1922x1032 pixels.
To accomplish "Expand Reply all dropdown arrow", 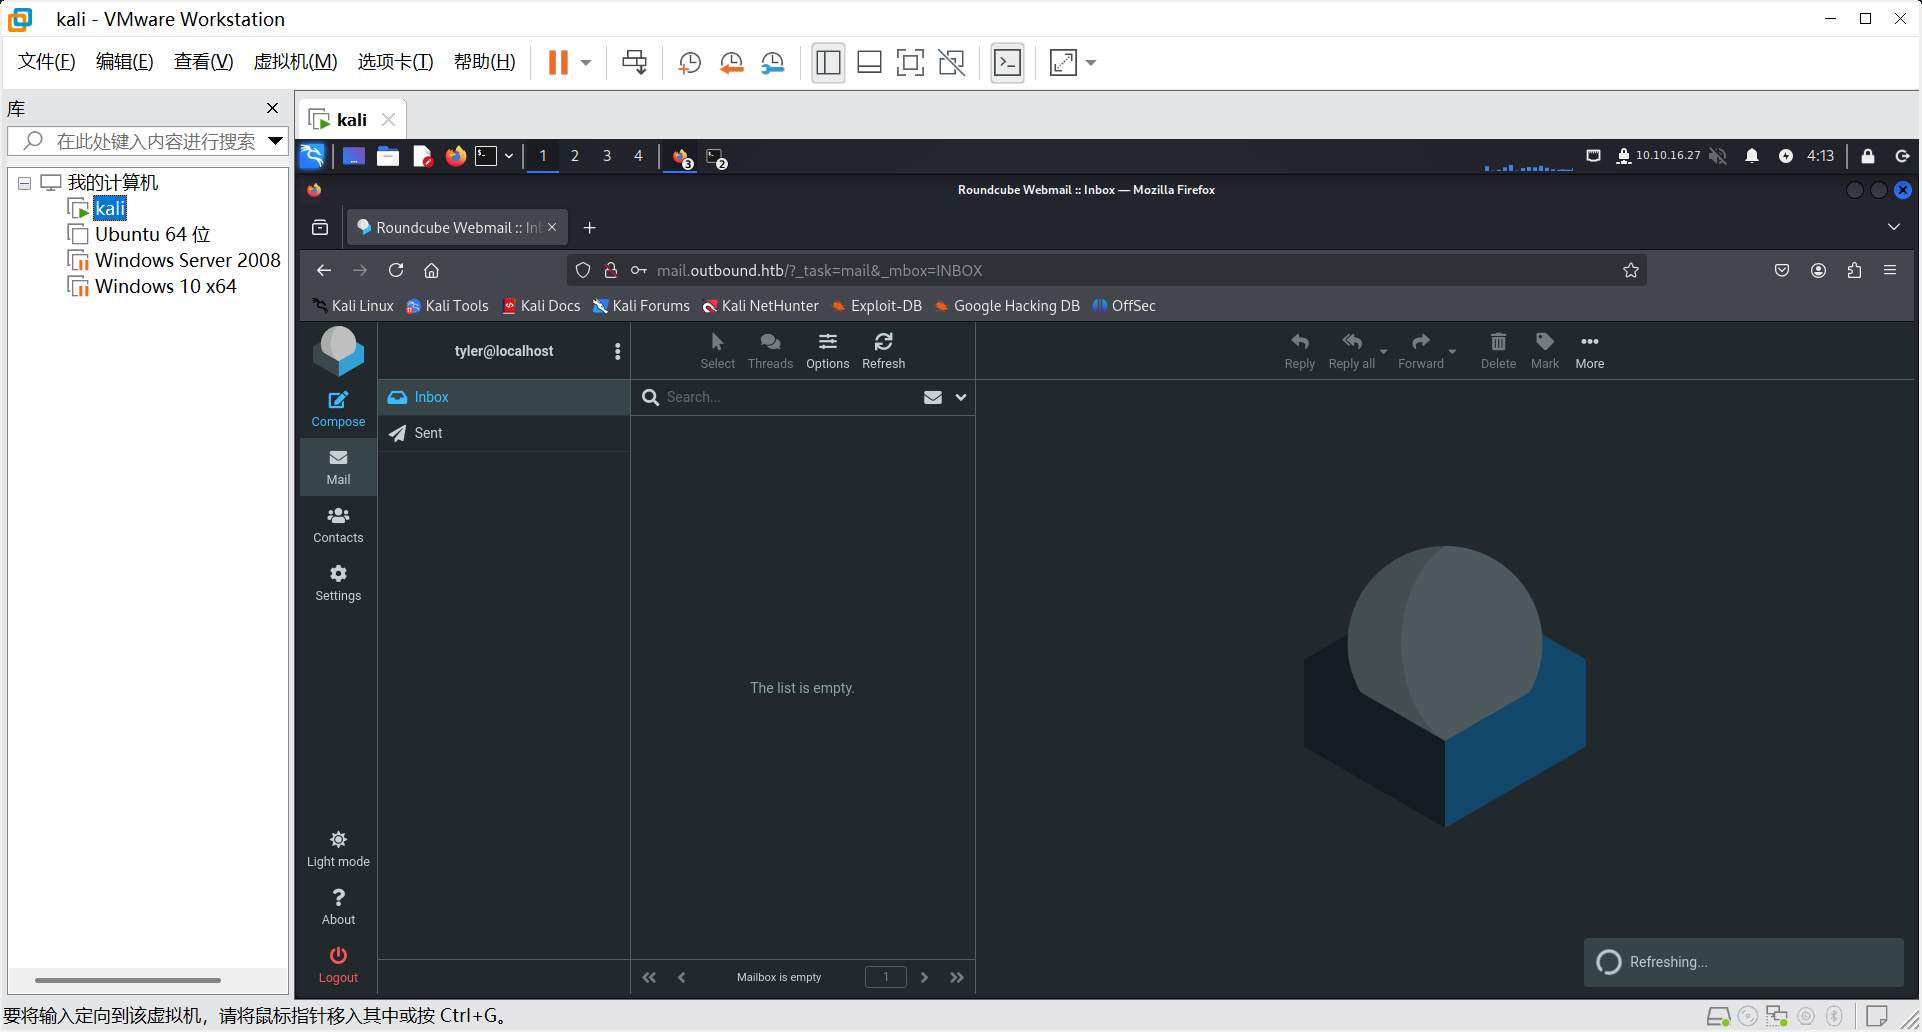I will (x=1383, y=352).
